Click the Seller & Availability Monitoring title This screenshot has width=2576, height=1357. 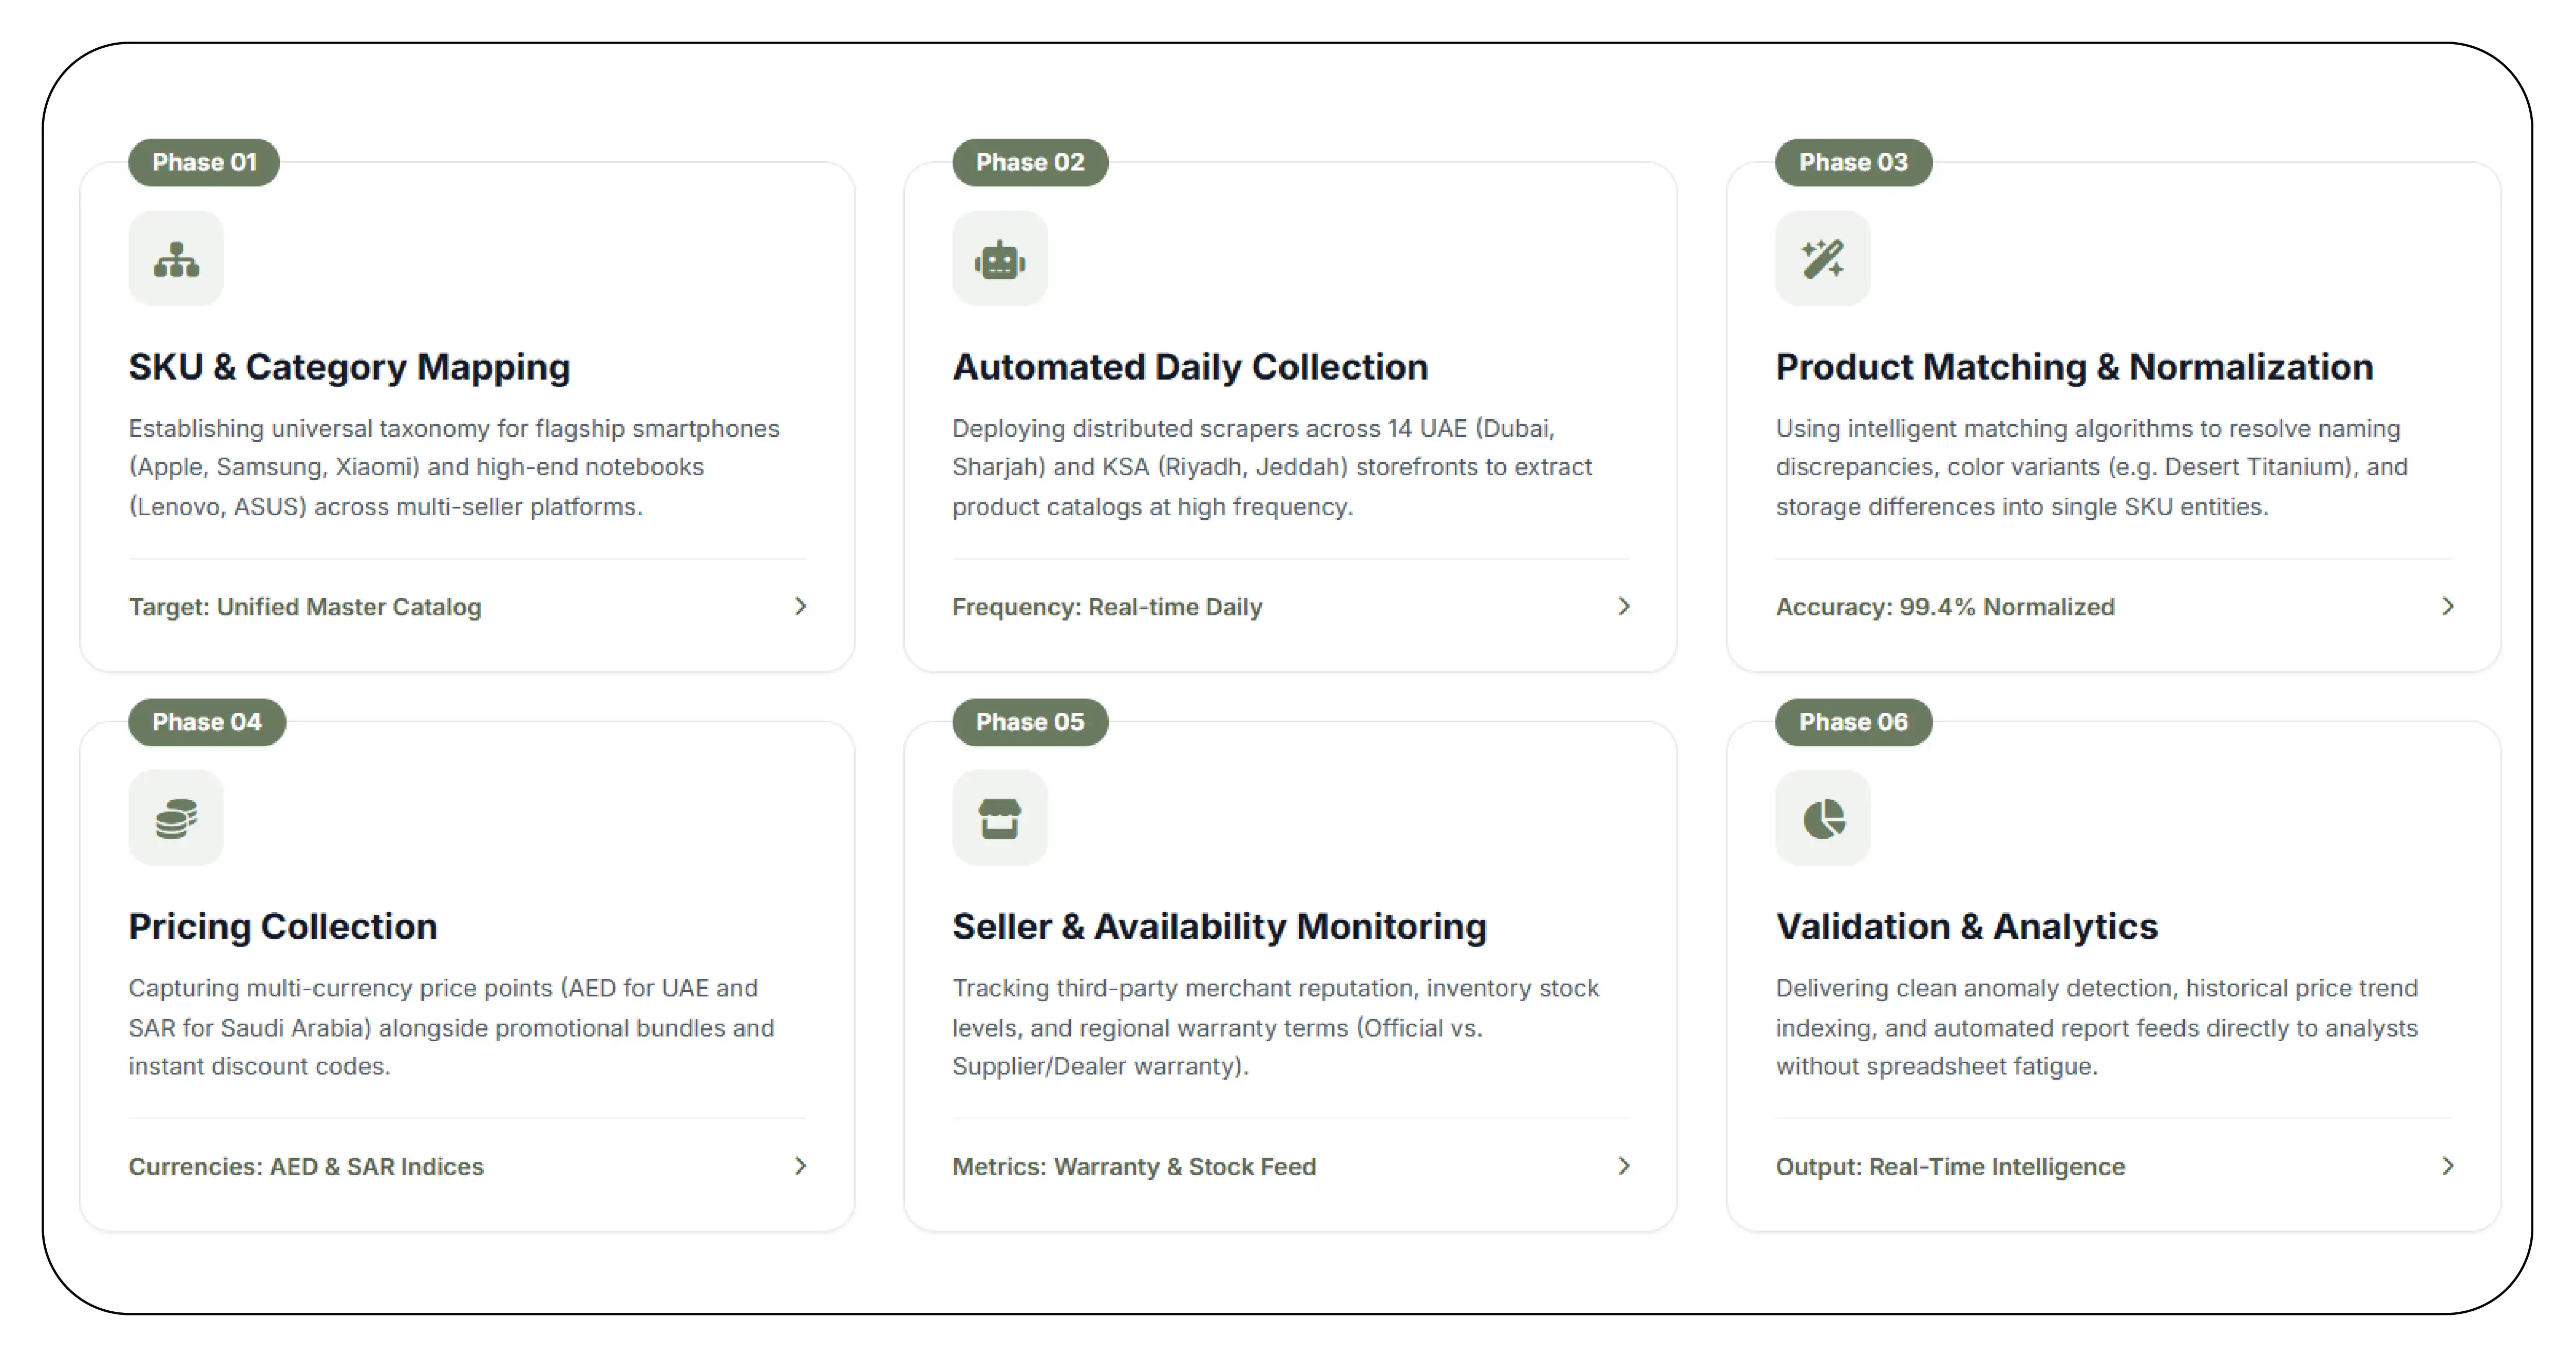pyautogui.click(x=1219, y=927)
